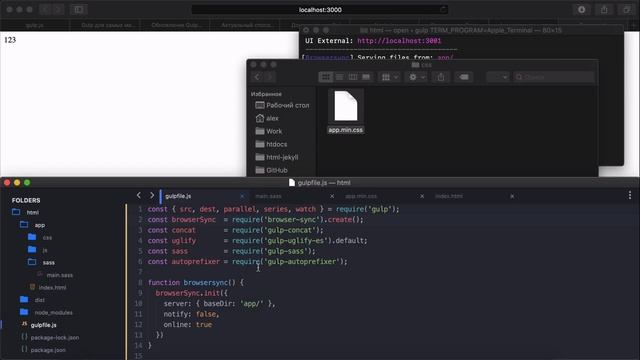
Task: Open Finder action gear menu
Action: point(417,77)
